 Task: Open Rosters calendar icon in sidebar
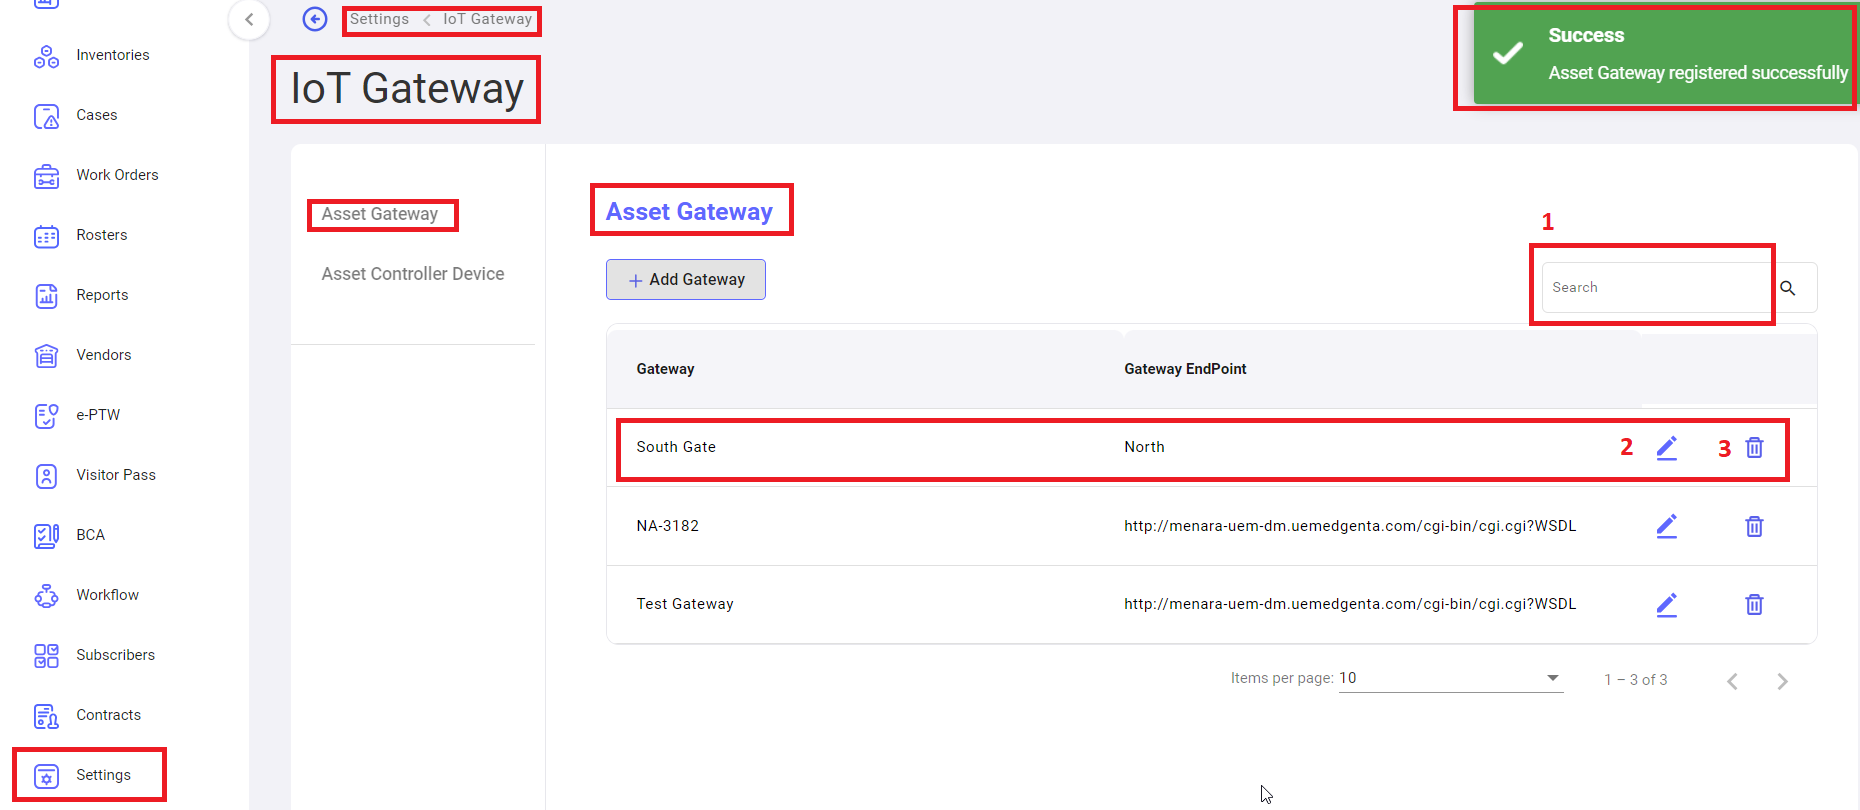pyautogui.click(x=46, y=236)
